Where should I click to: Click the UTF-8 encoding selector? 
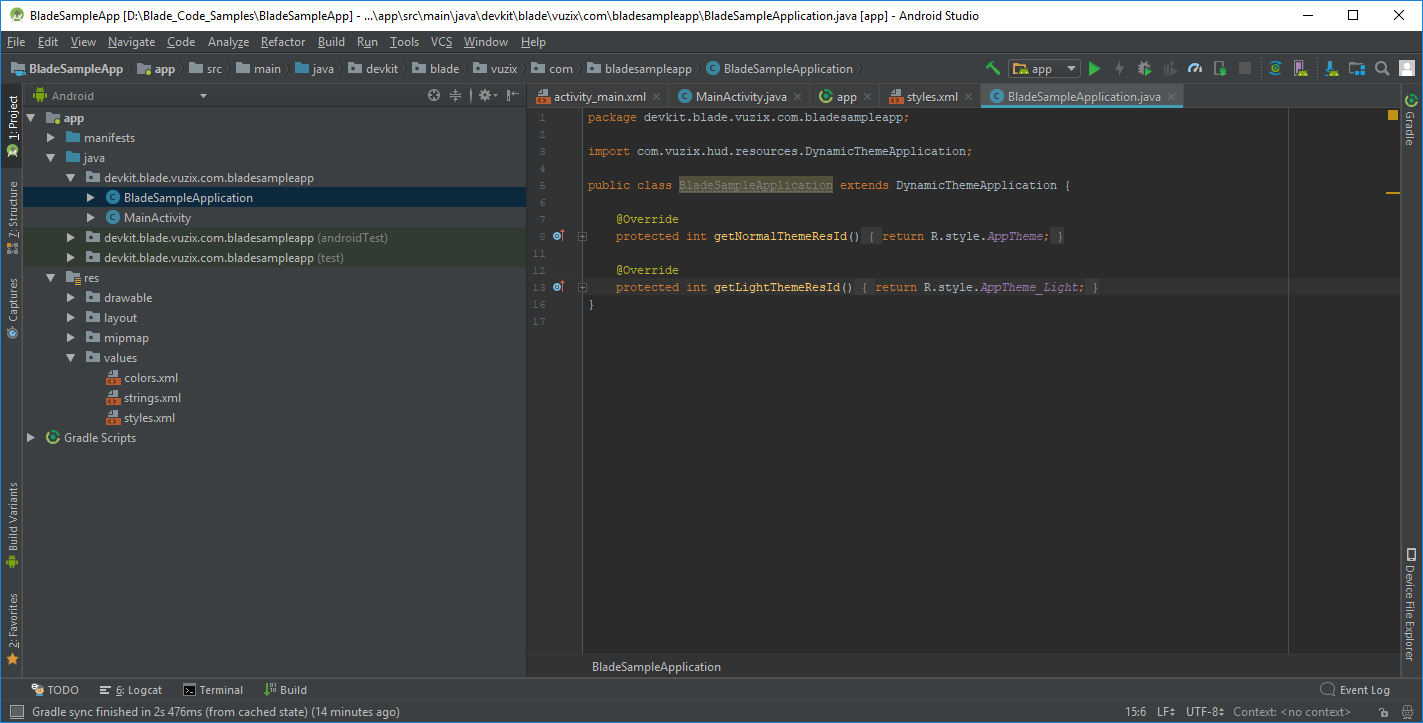pos(1204,712)
